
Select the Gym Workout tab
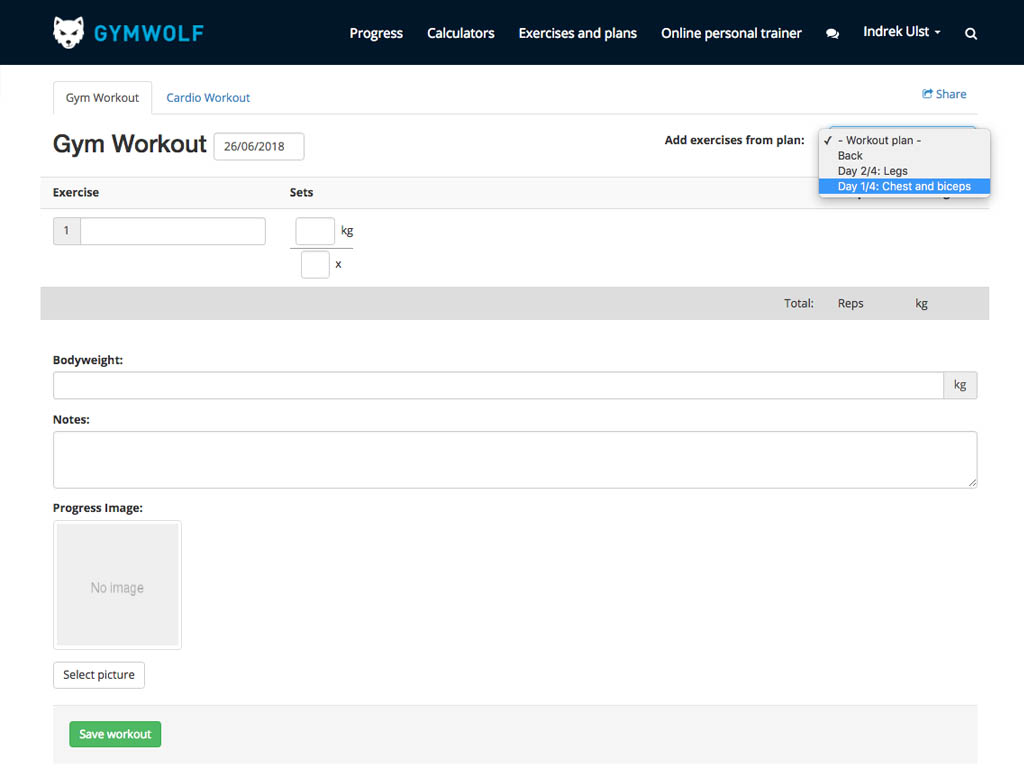coord(102,98)
